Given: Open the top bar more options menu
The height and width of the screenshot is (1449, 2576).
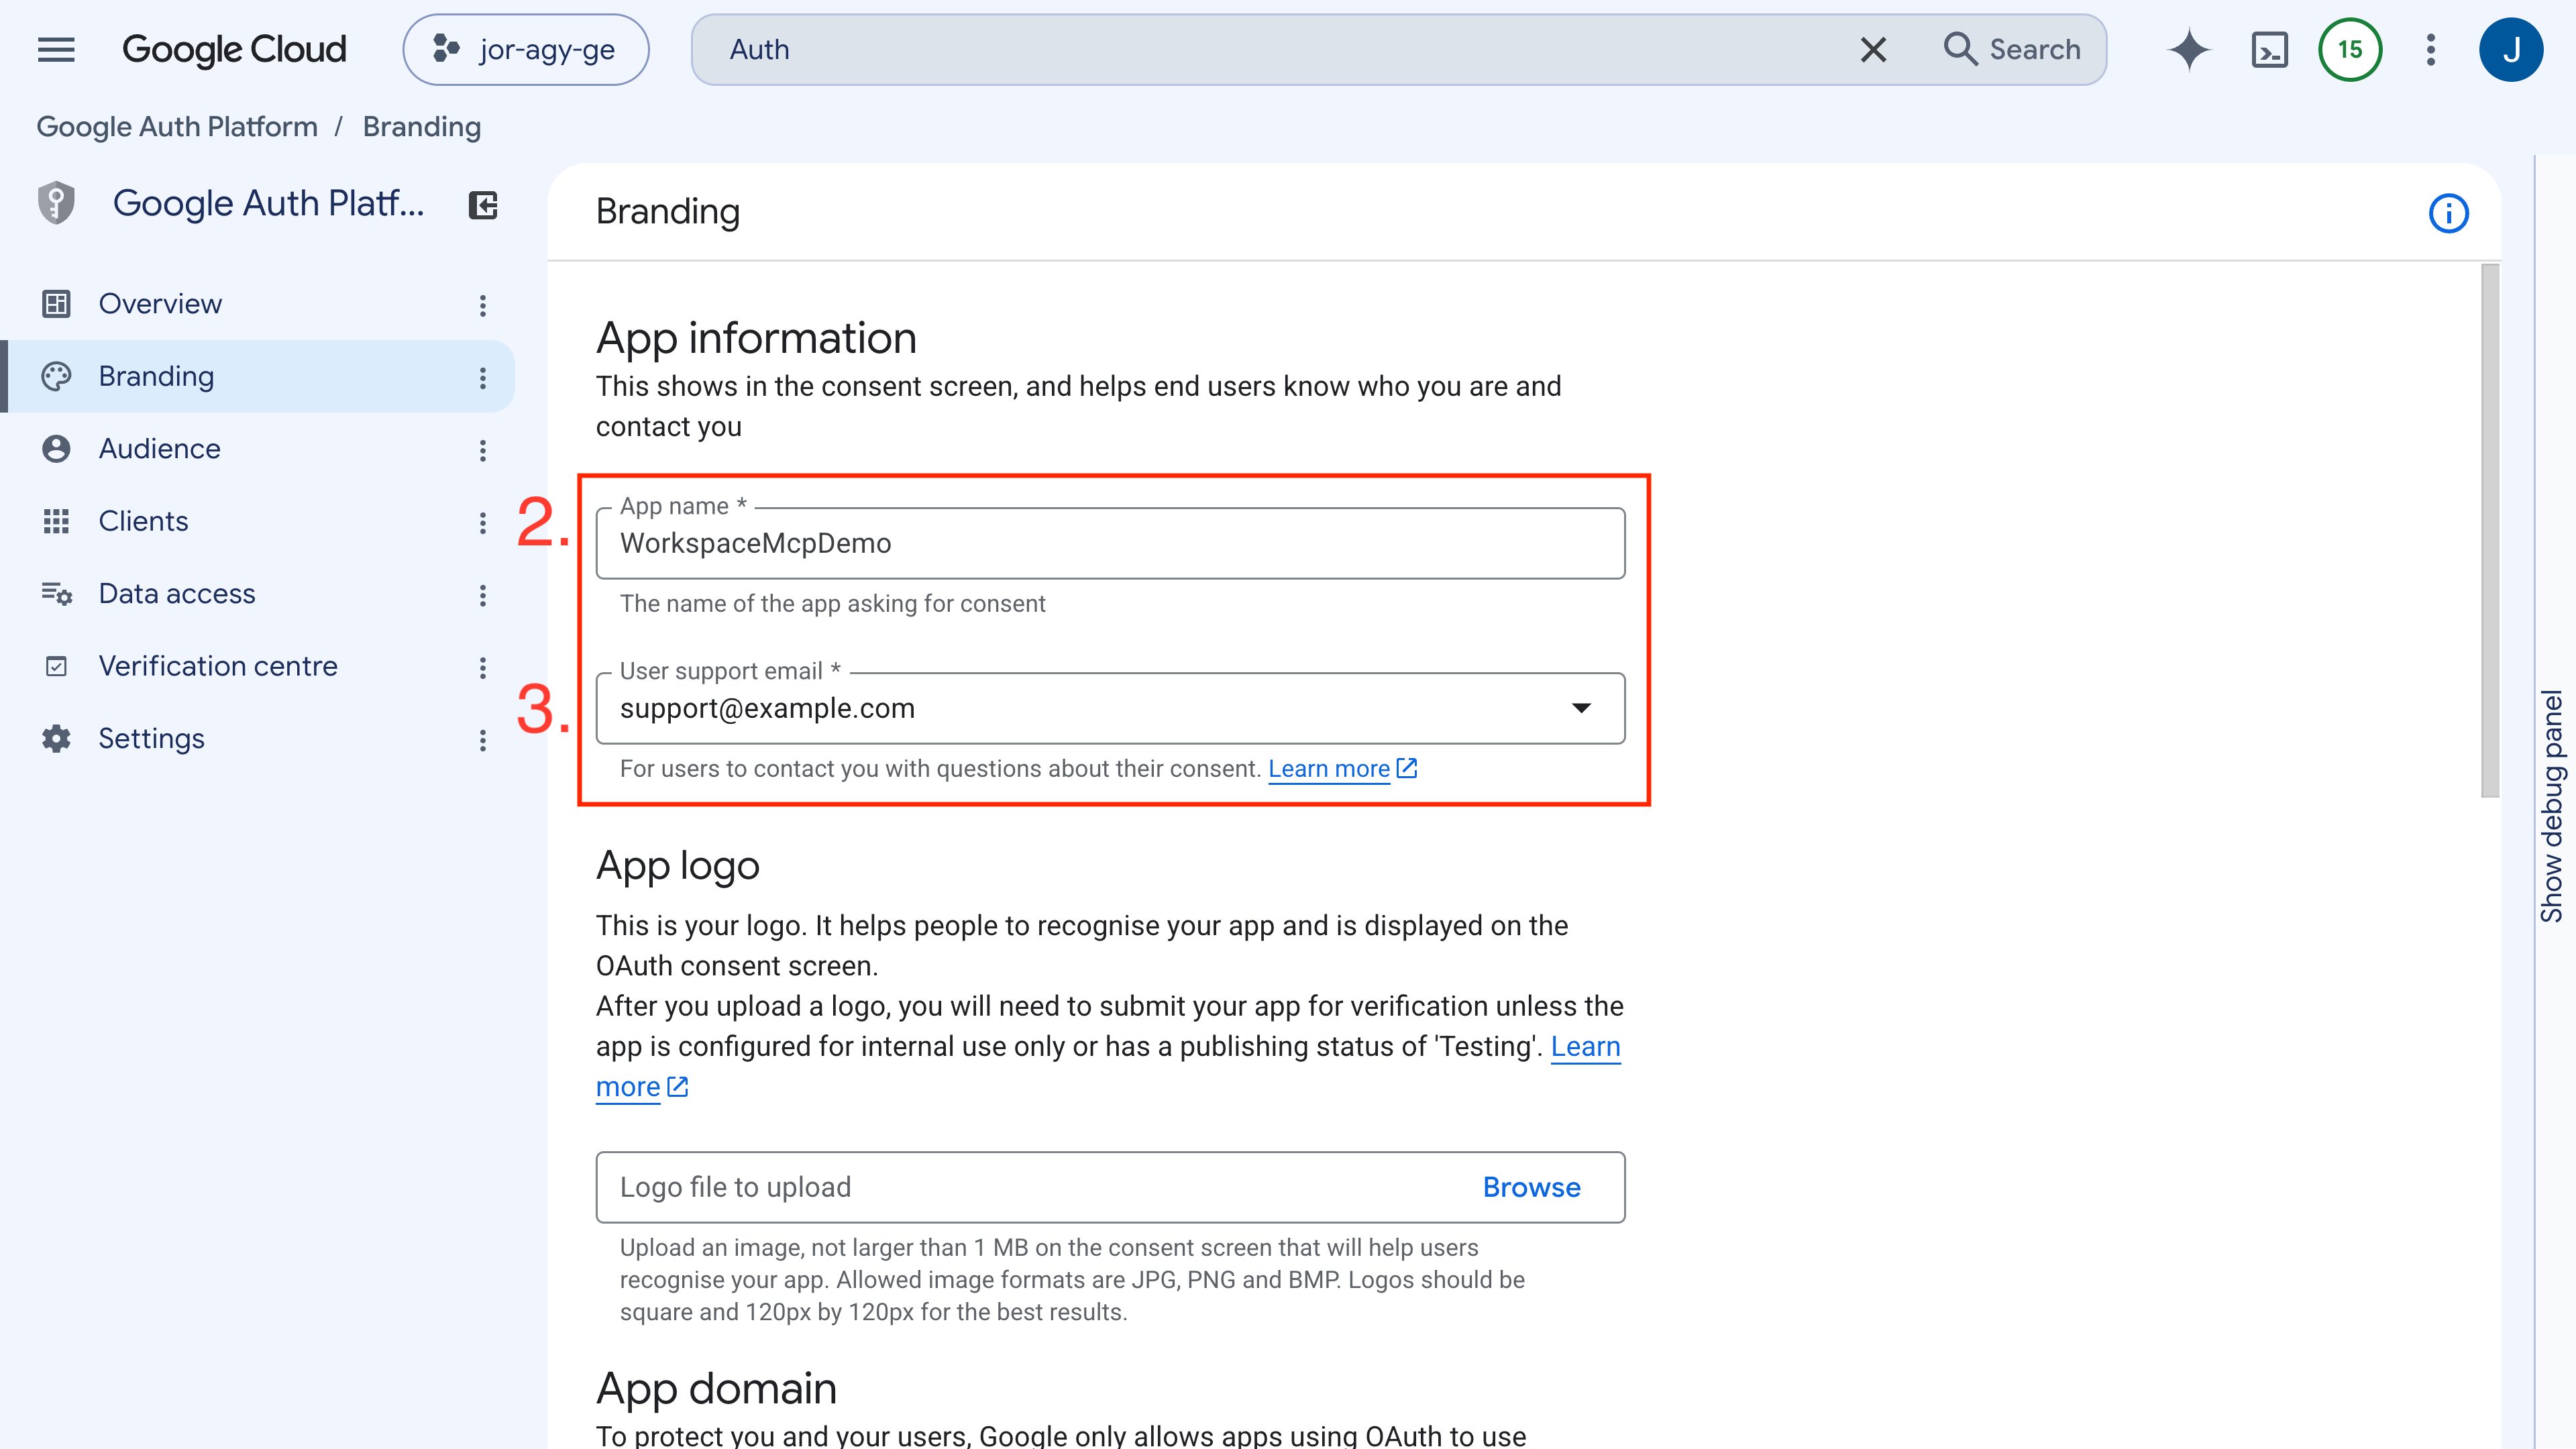Looking at the screenshot, I should coord(2431,49).
